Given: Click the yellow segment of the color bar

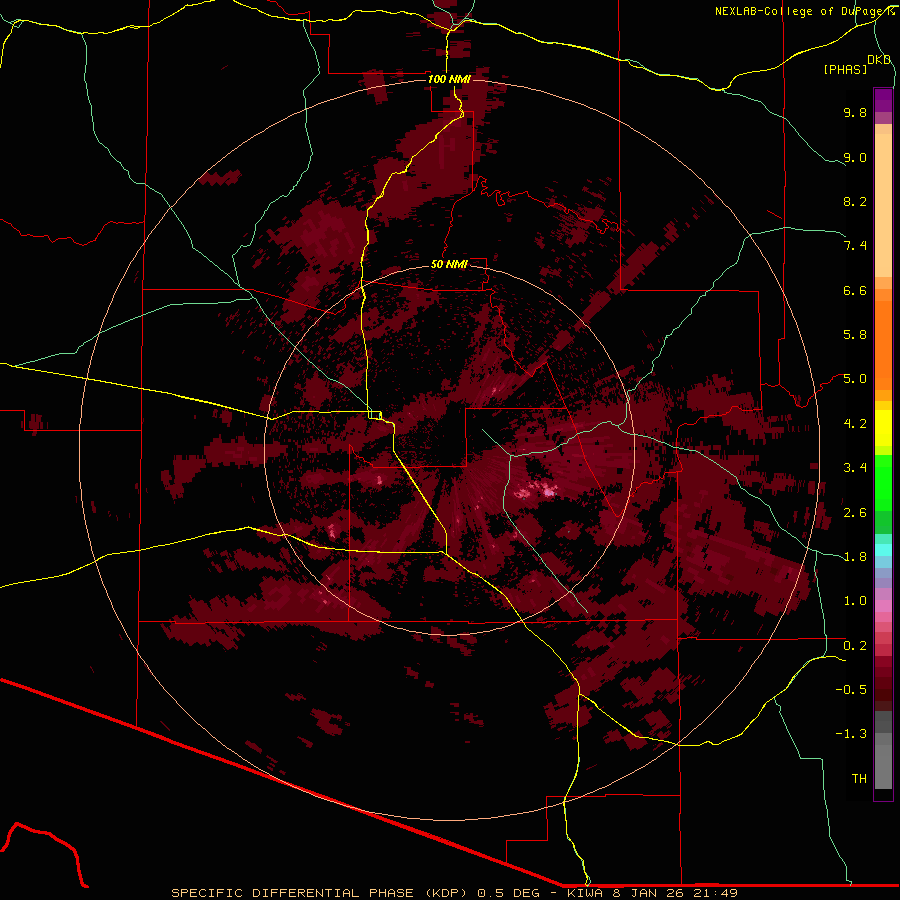Looking at the screenshot, I should (x=883, y=428).
